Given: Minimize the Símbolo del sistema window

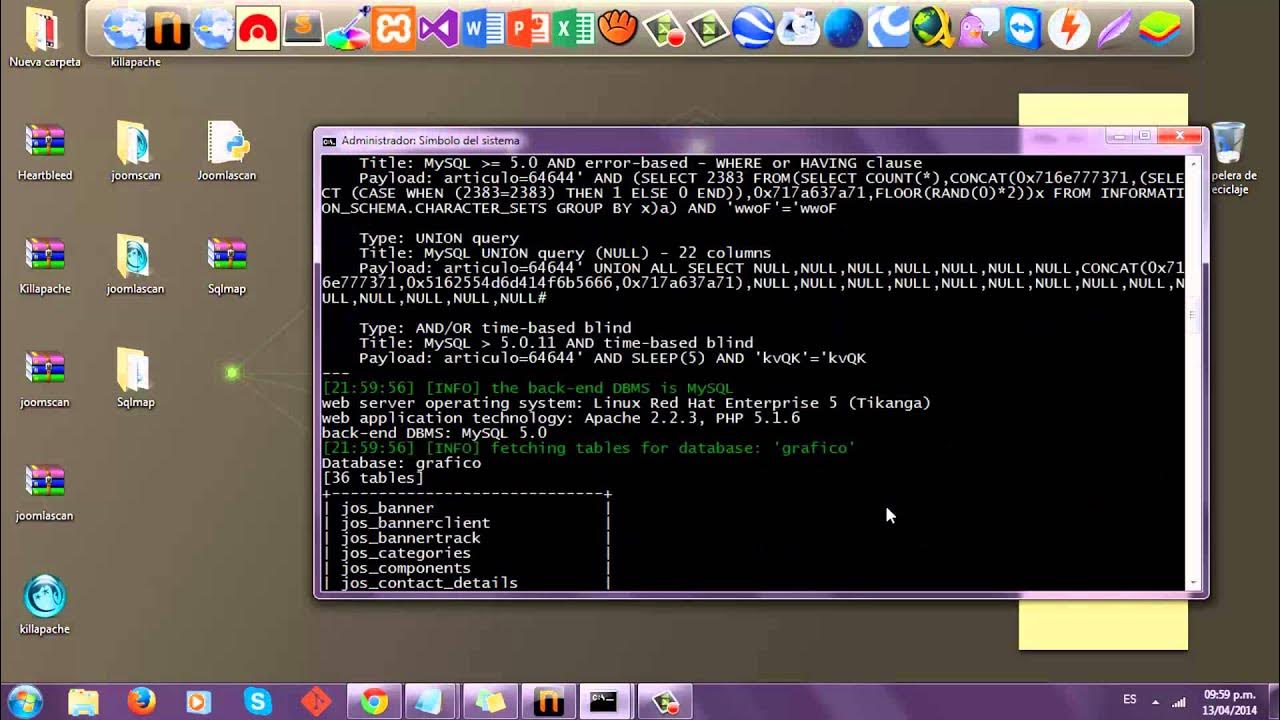Looking at the screenshot, I should pos(1118,136).
